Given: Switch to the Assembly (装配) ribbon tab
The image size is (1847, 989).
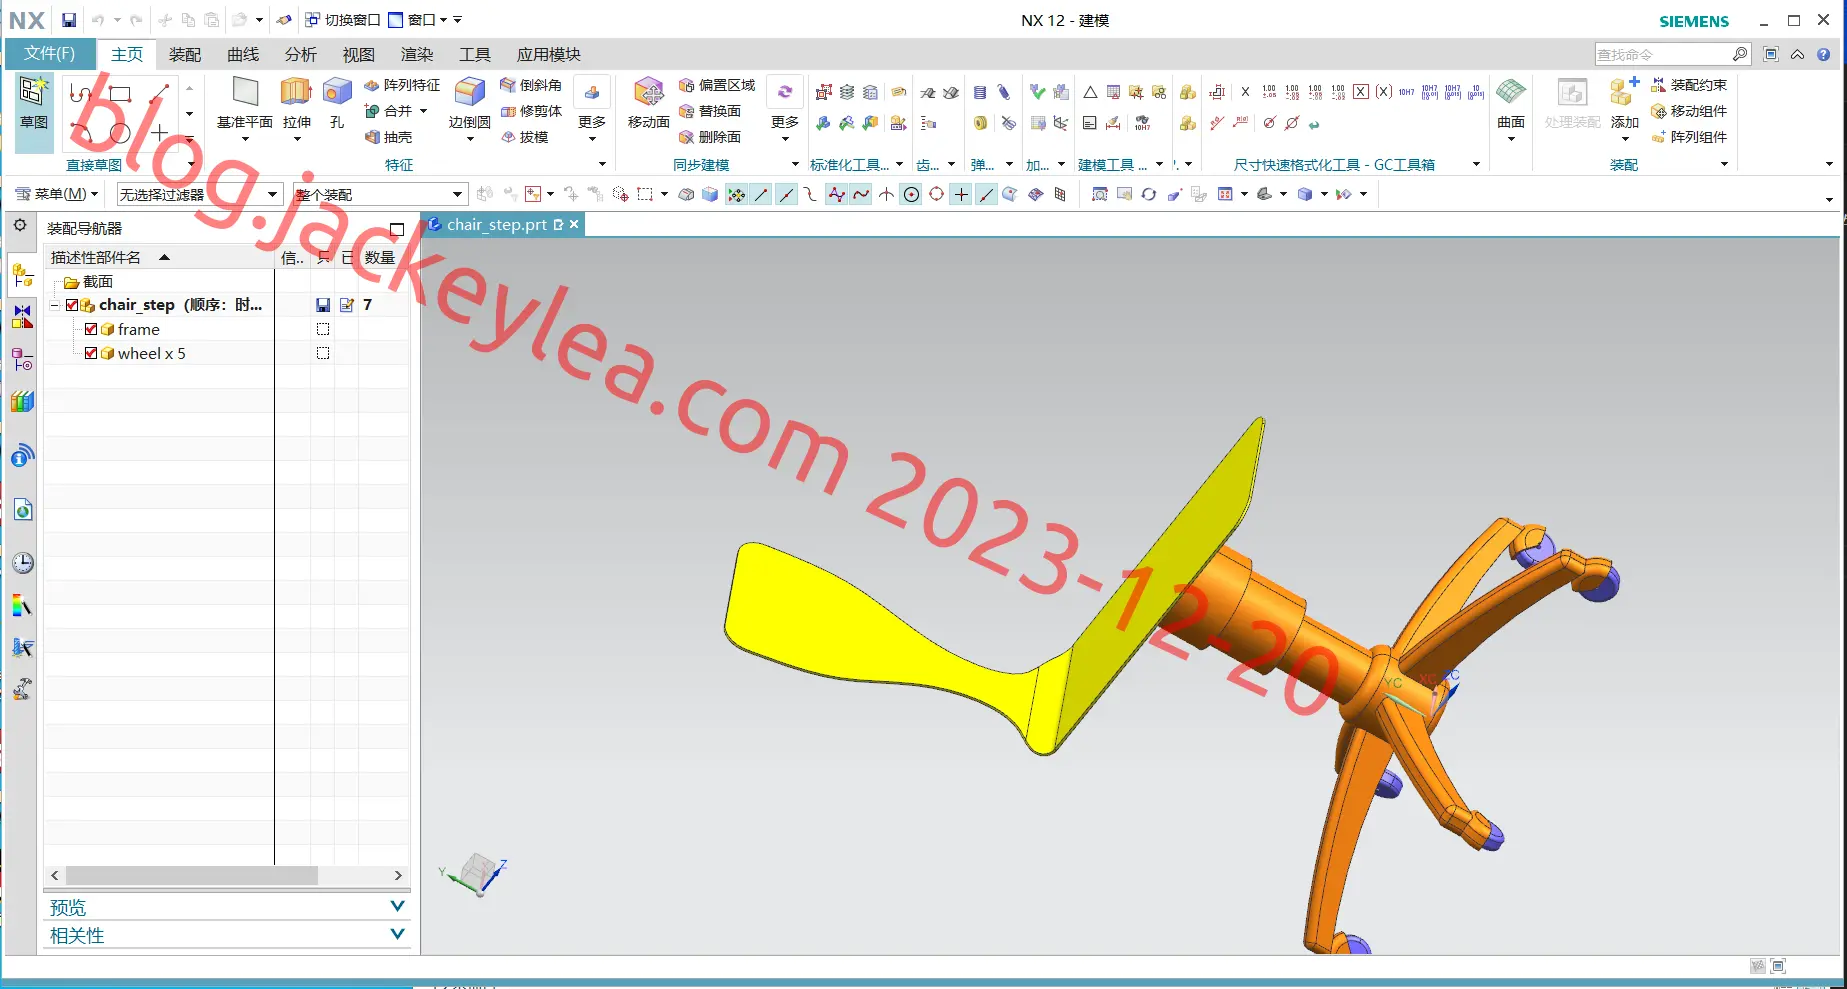Looking at the screenshot, I should click(x=185, y=54).
